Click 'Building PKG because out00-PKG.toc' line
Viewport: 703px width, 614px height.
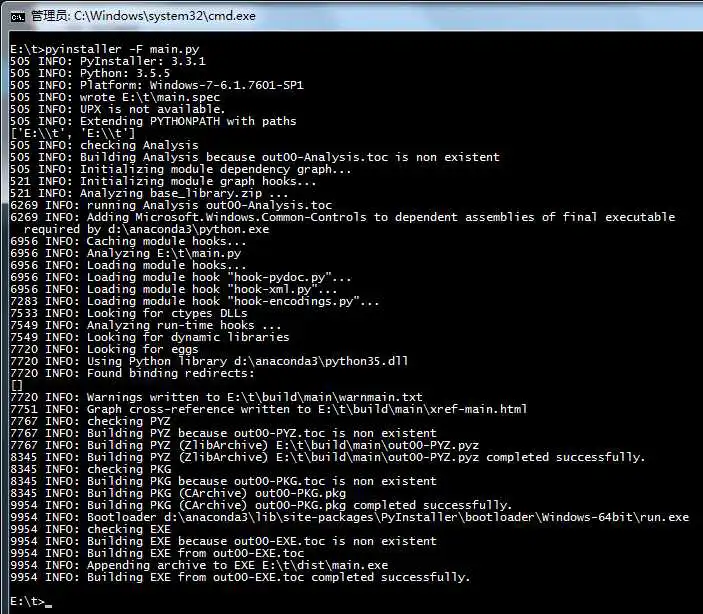click(x=223, y=482)
